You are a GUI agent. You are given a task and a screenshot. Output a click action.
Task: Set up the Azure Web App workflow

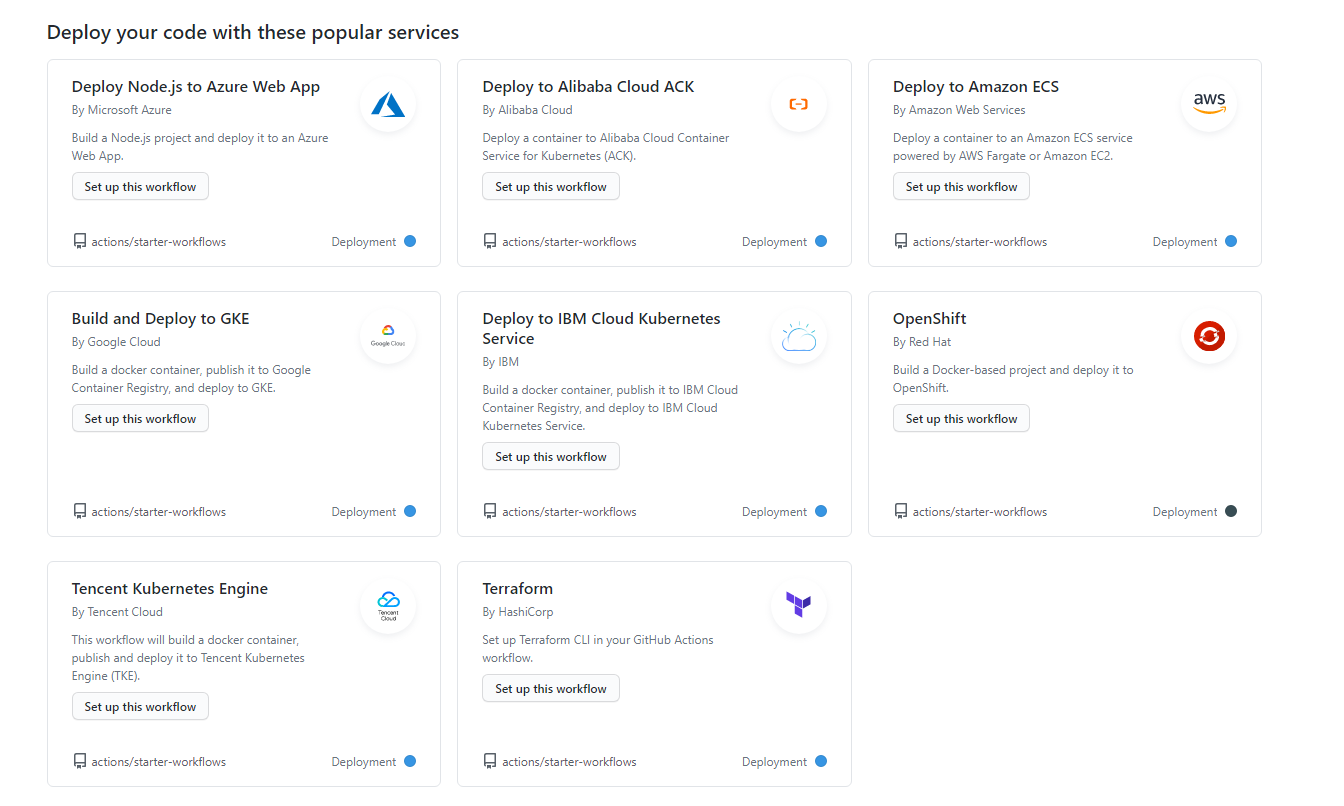tap(140, 187)
